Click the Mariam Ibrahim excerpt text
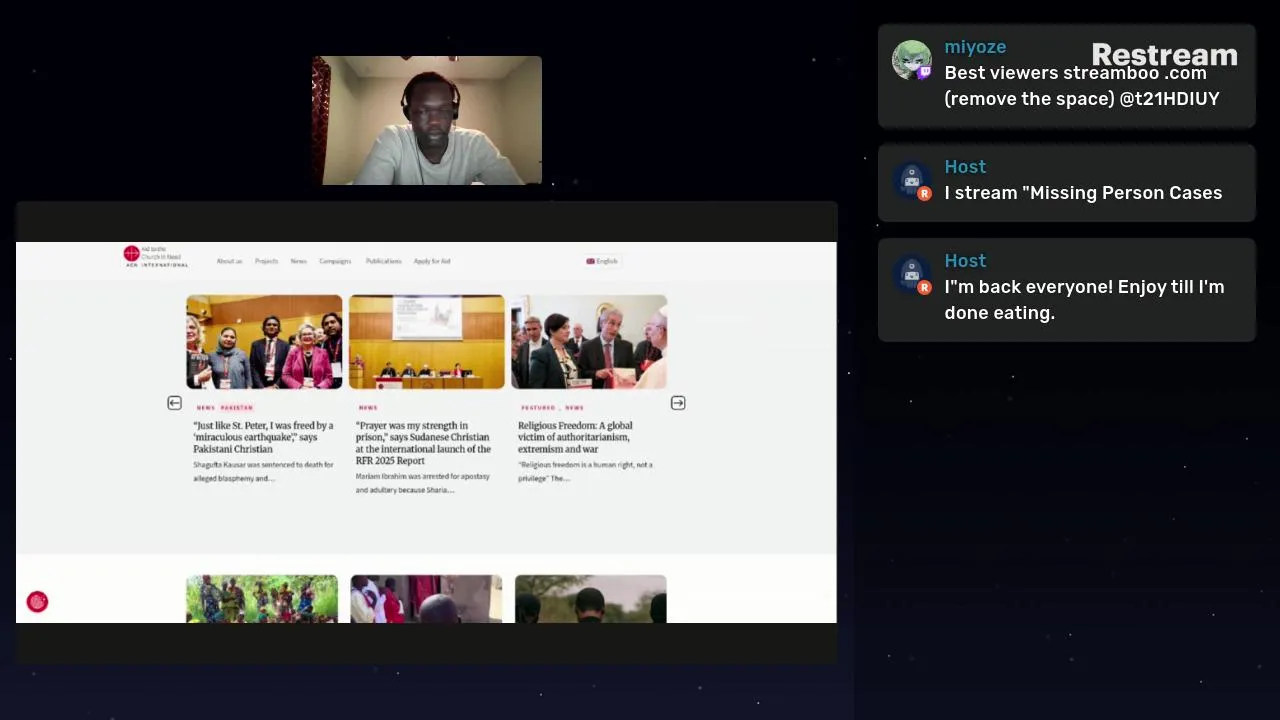 coord(423,483)
